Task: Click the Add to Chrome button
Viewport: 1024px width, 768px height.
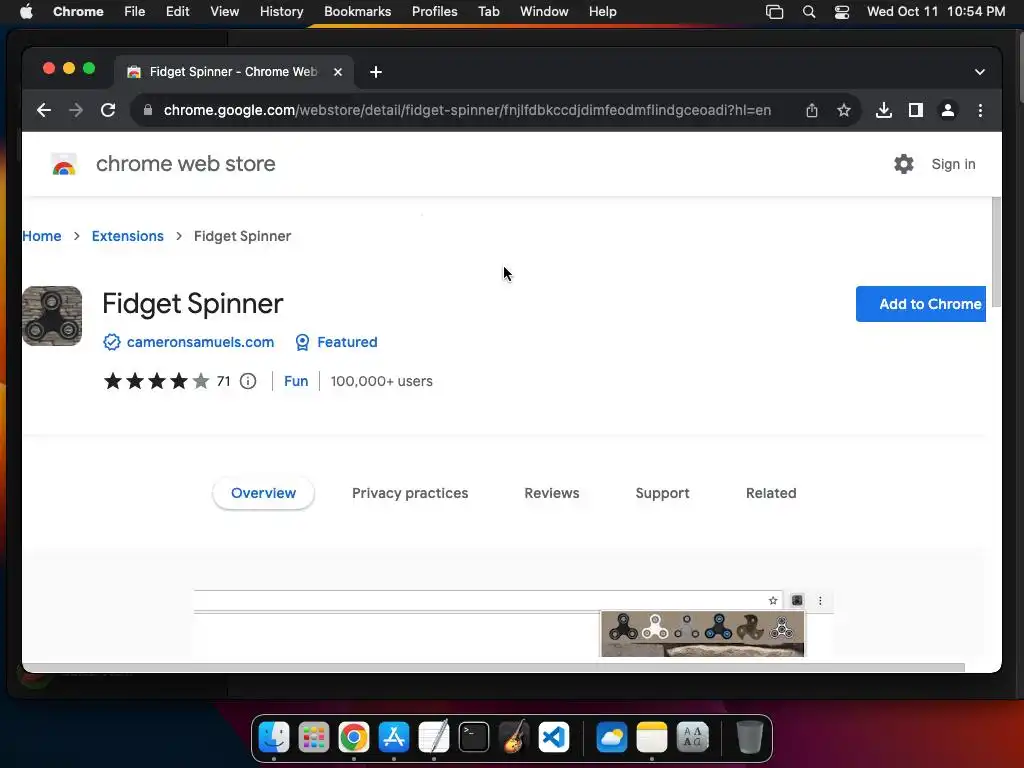Action: tap(921, 304)
